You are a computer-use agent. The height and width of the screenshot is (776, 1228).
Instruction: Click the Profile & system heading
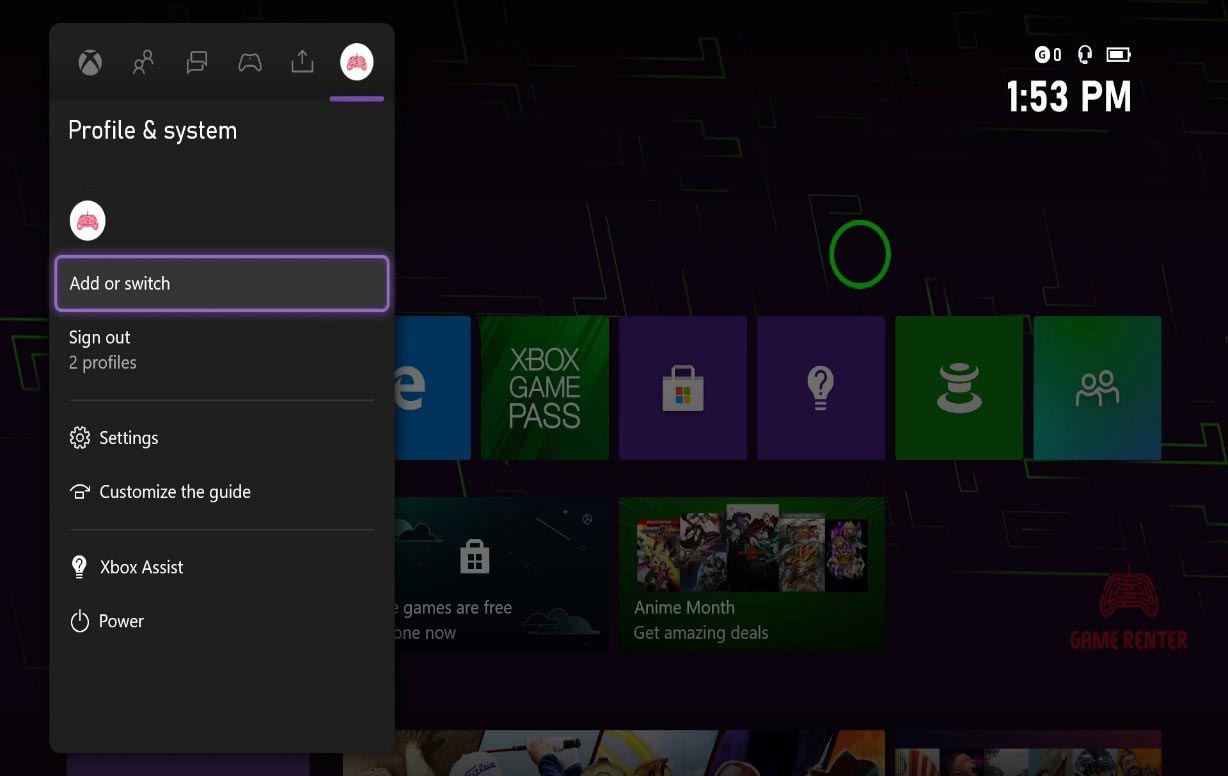click(x=152, y=131)
